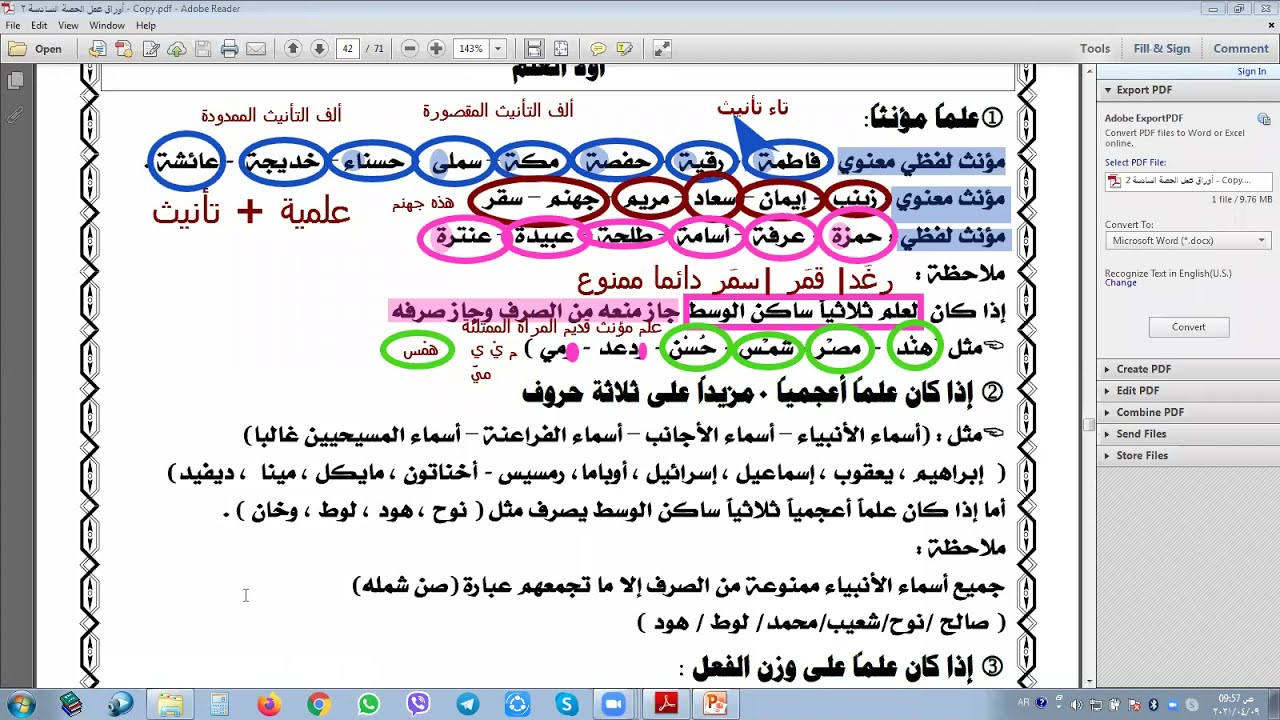The image size is (1280, 720).
Task: Zoom out with the minus button
Action: 410,48
